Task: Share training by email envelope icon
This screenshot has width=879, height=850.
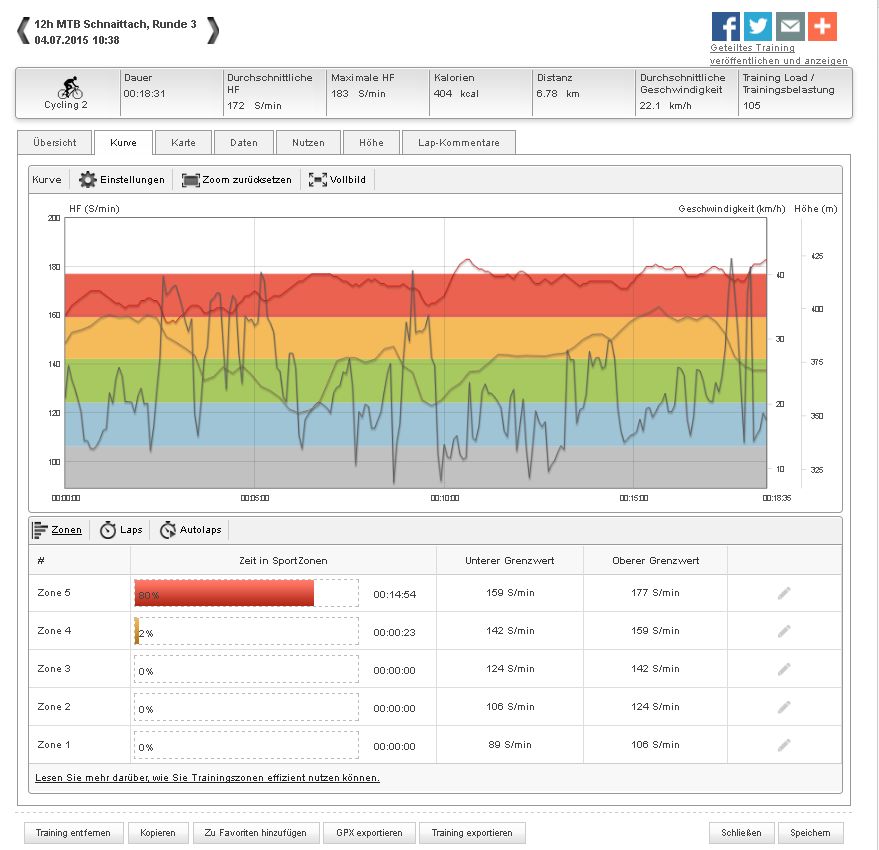Action: point(790,27)
